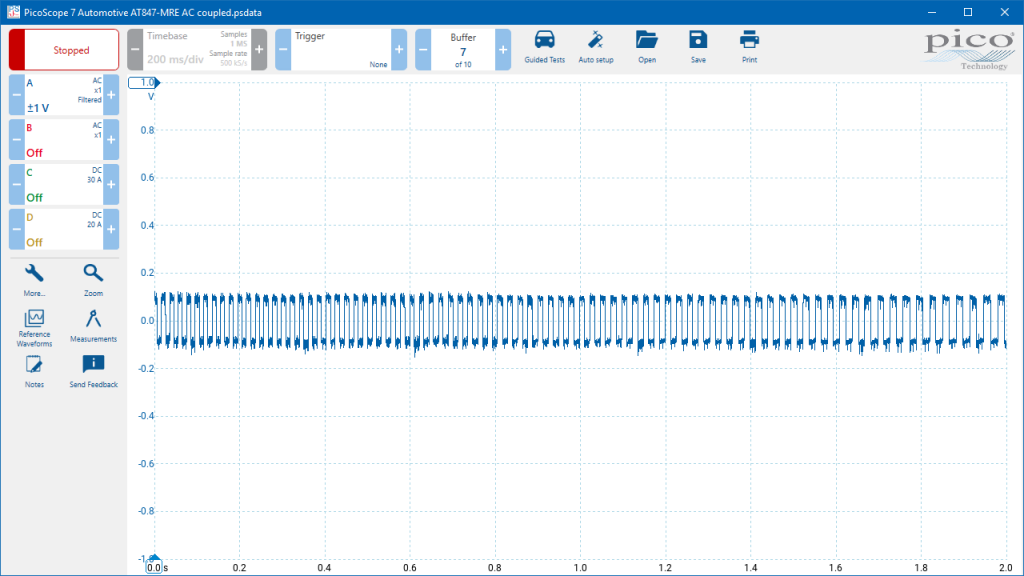Increase buffer number with plus button
The image size is (1024, 576).
pos(503,50)
